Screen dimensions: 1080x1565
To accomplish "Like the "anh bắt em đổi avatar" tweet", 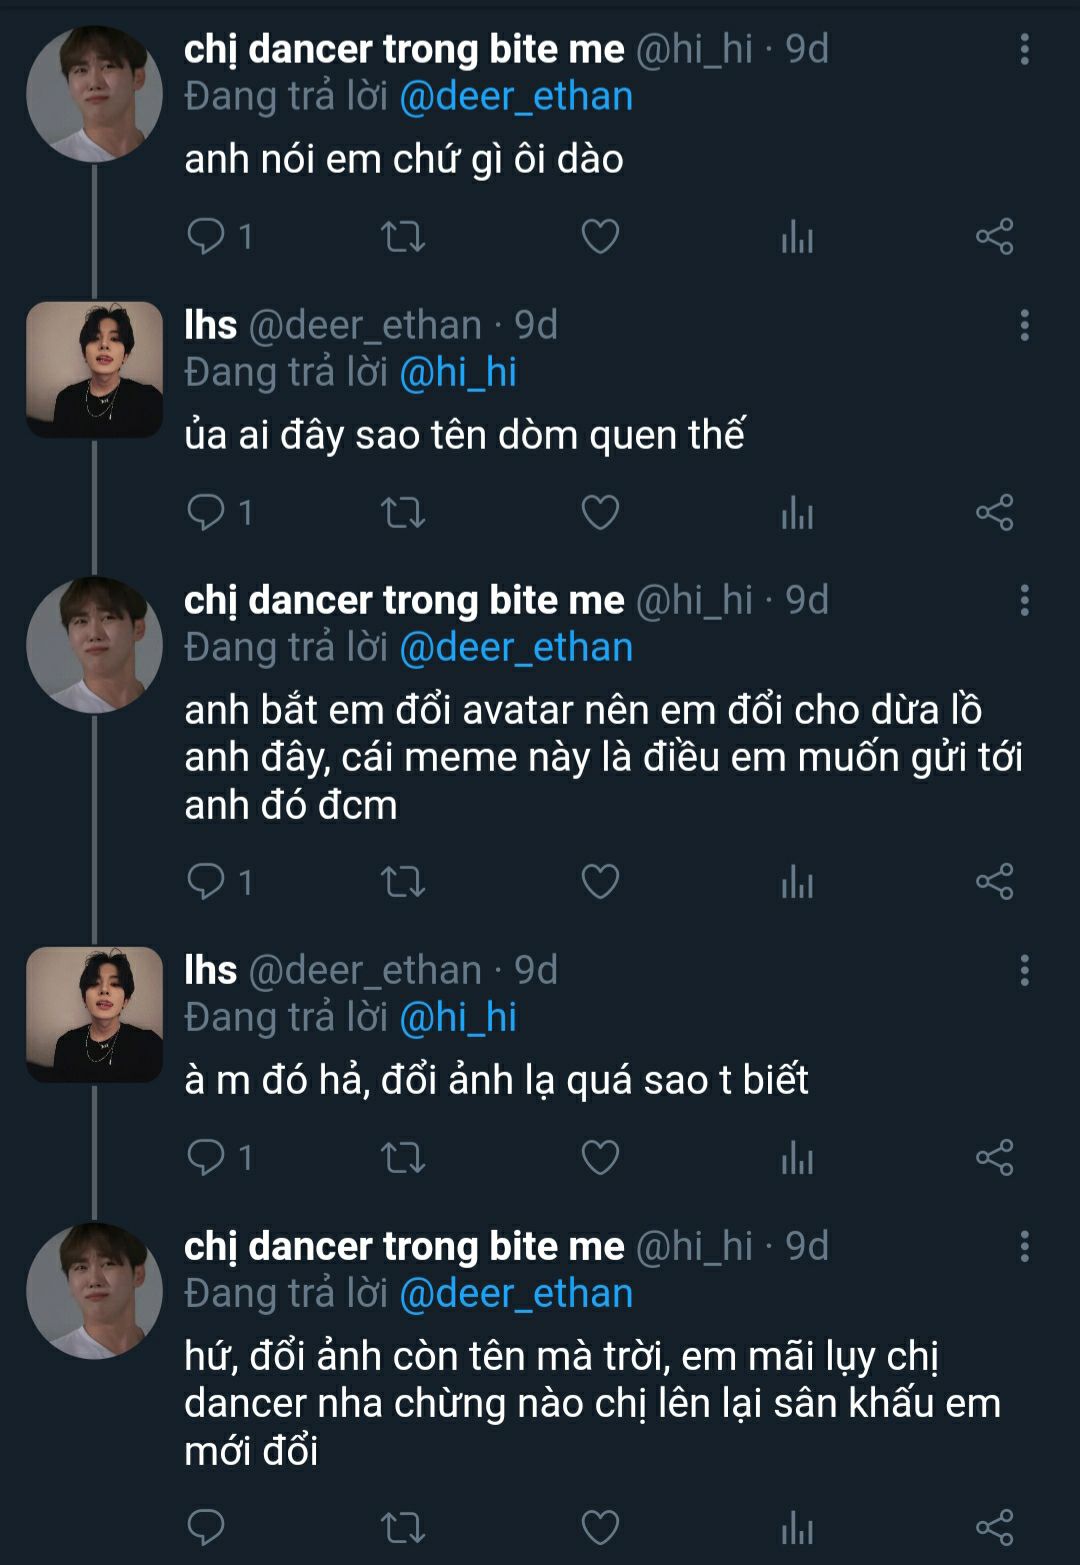I will 600,882.
